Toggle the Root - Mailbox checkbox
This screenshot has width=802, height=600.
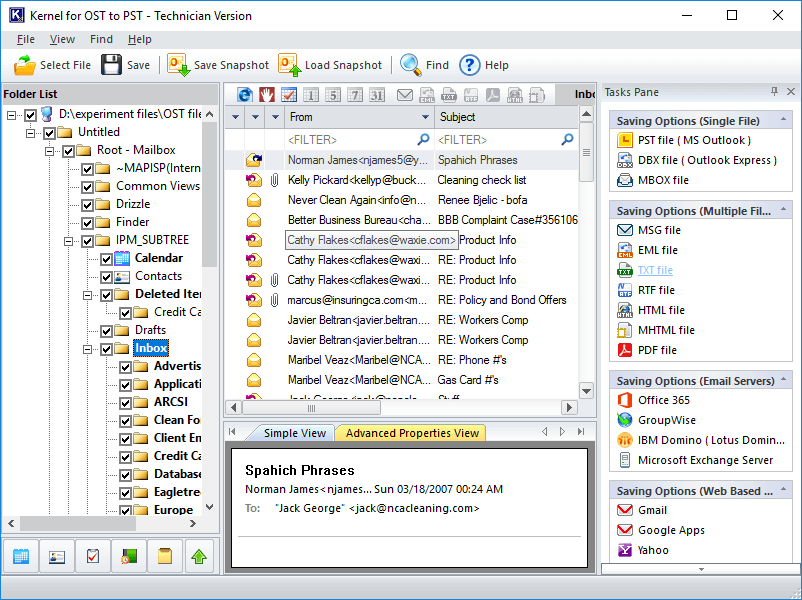69,151
